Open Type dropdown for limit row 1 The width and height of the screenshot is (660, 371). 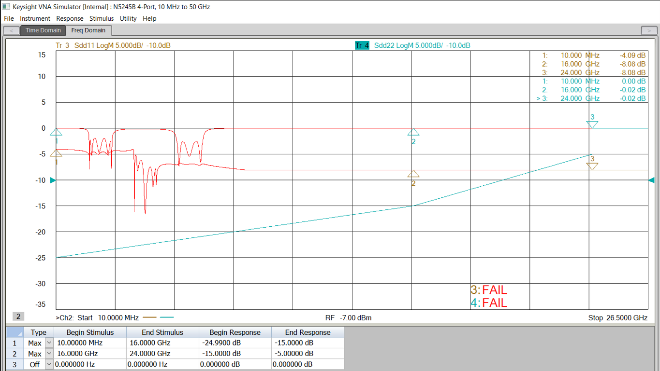(x=49, y=343)
